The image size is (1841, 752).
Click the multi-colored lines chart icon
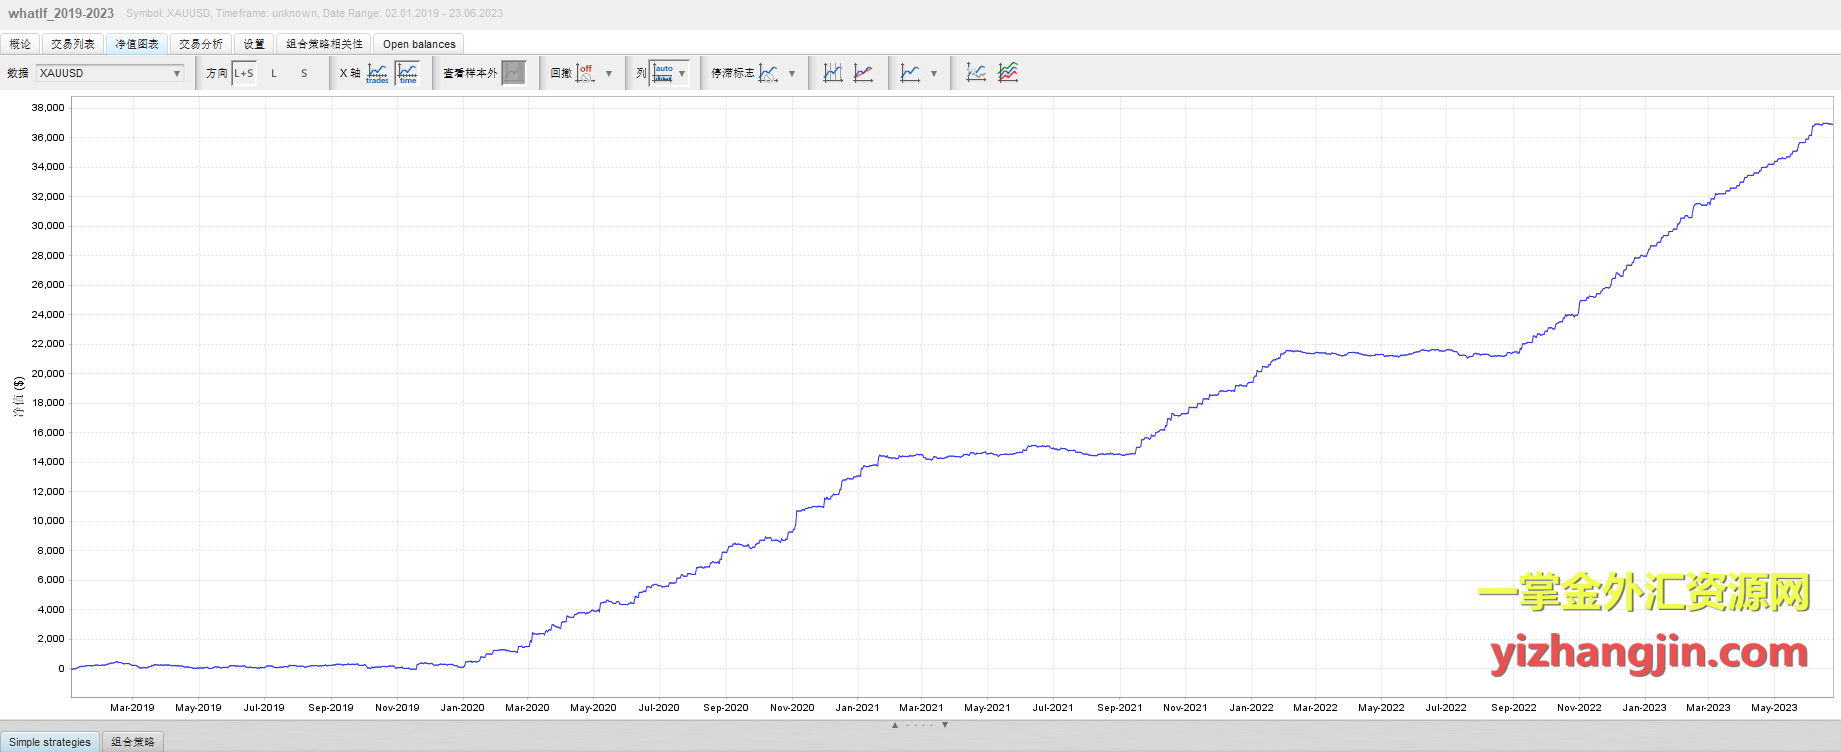click(x=1008, y=73)
